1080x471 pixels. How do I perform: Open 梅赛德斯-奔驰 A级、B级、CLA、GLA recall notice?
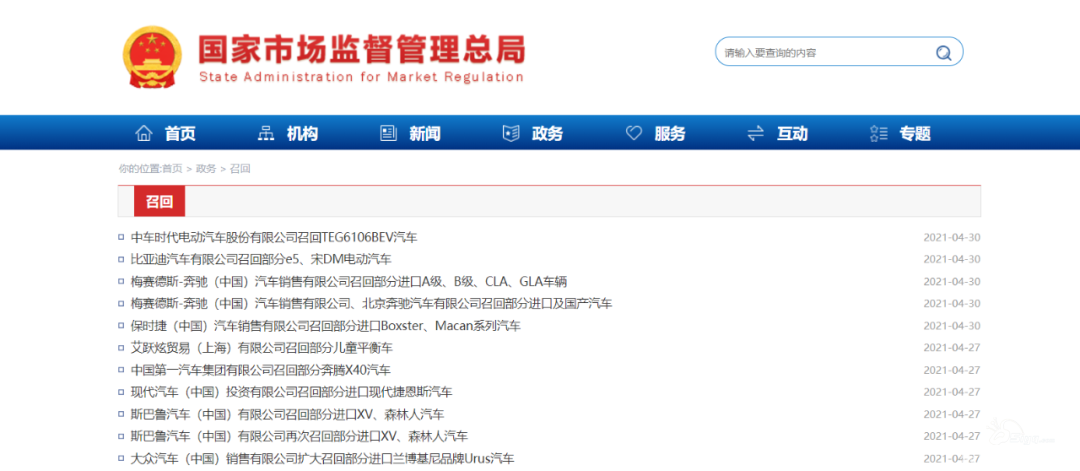[349, 282]
